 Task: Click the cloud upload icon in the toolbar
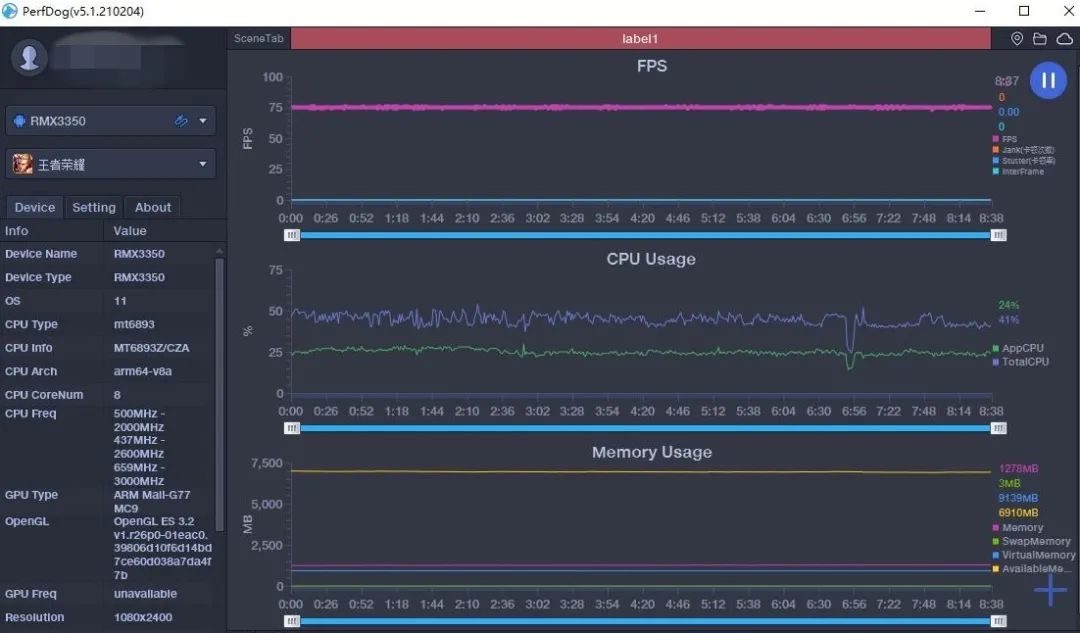click(x=1063, y=38)
